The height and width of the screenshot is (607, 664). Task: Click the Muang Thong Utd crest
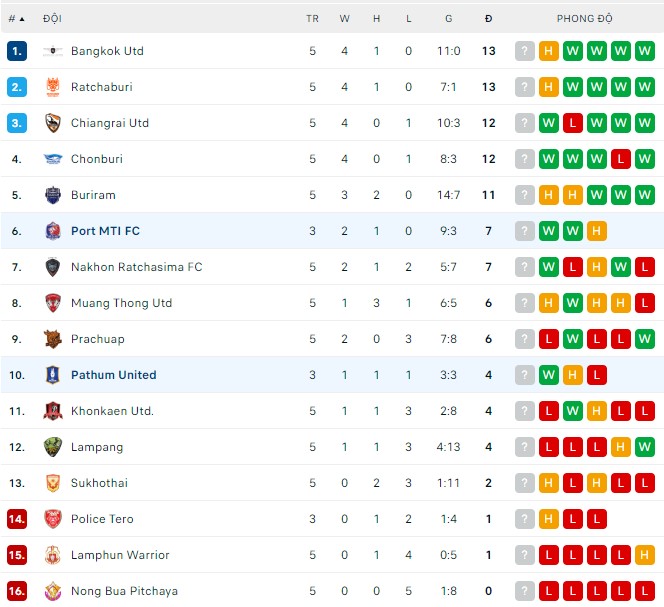(53, 303)
